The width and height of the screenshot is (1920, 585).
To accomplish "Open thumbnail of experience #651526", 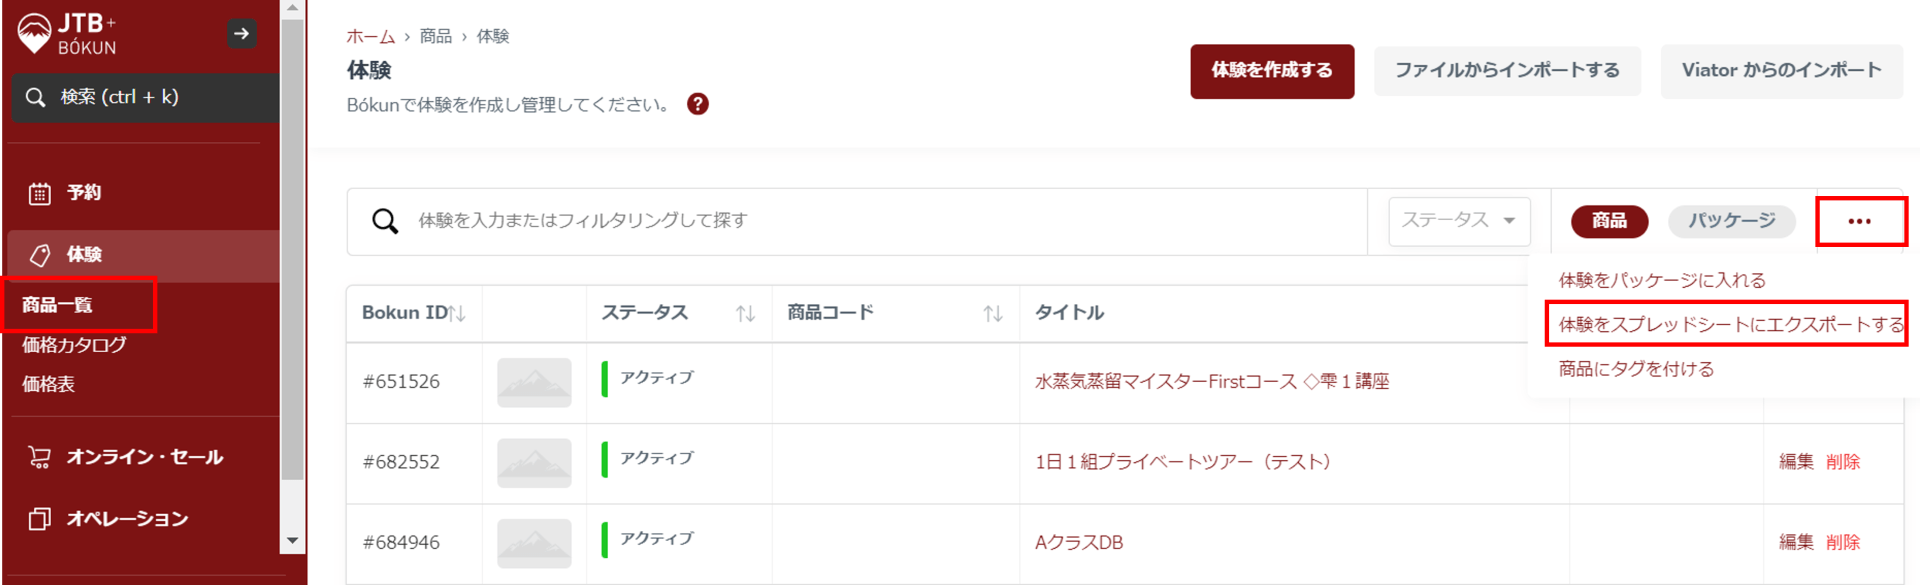I will click(x=534, y=382).
